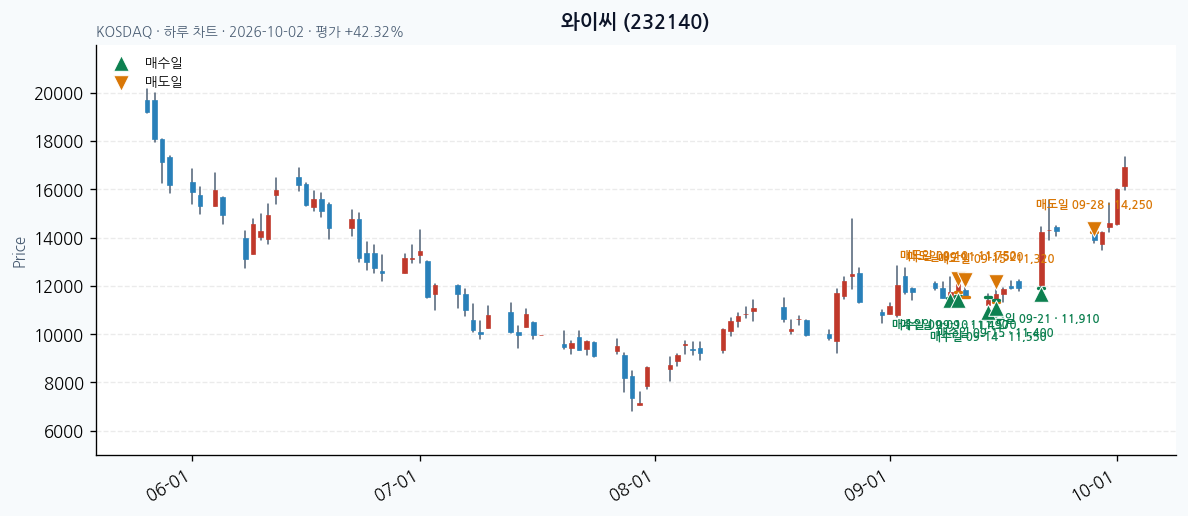Click the 매도일 legend label
Screen dimensions: 1188x516
[164, 82]
